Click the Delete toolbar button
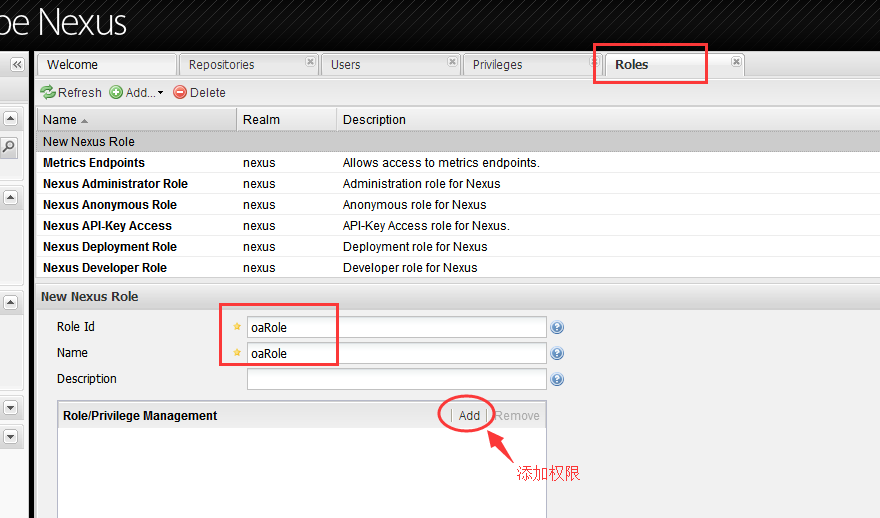 [x=199, y=93]
